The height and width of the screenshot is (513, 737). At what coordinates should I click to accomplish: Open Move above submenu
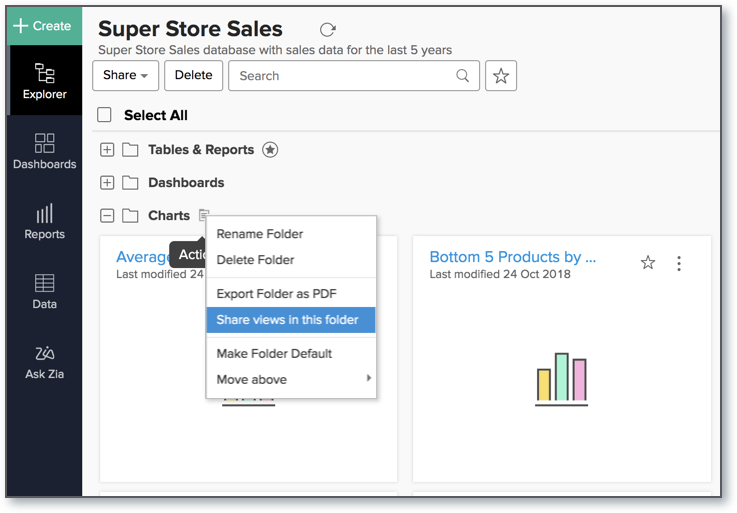coord(291,379)
